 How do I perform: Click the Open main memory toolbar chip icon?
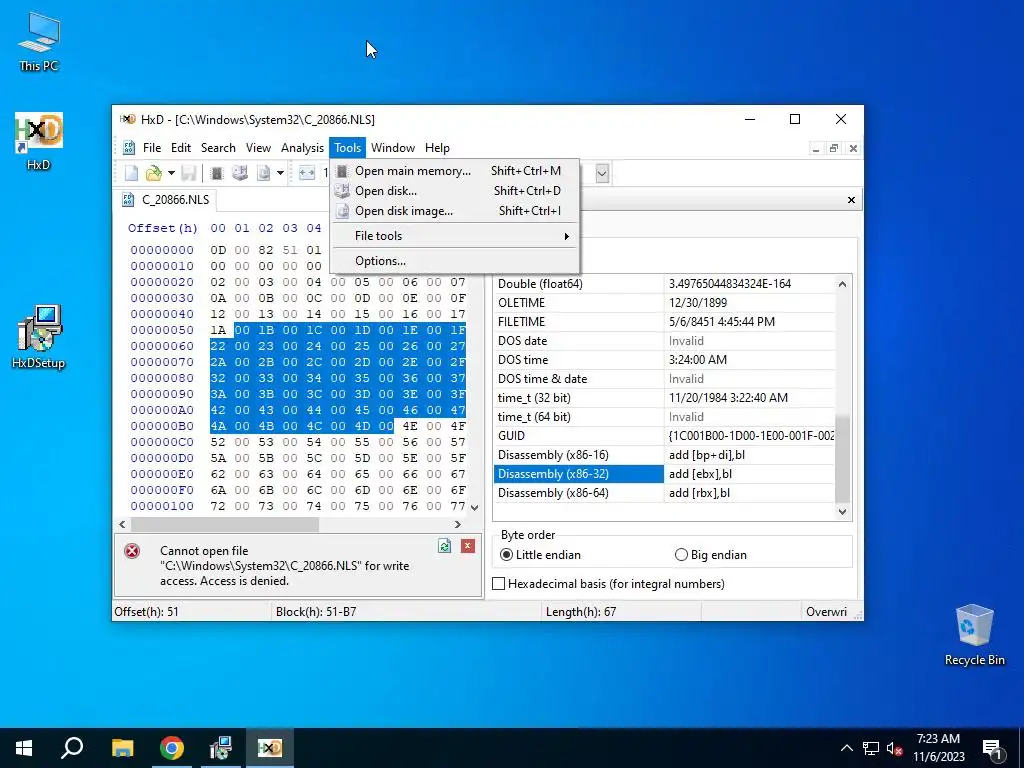tap(217, 173)
